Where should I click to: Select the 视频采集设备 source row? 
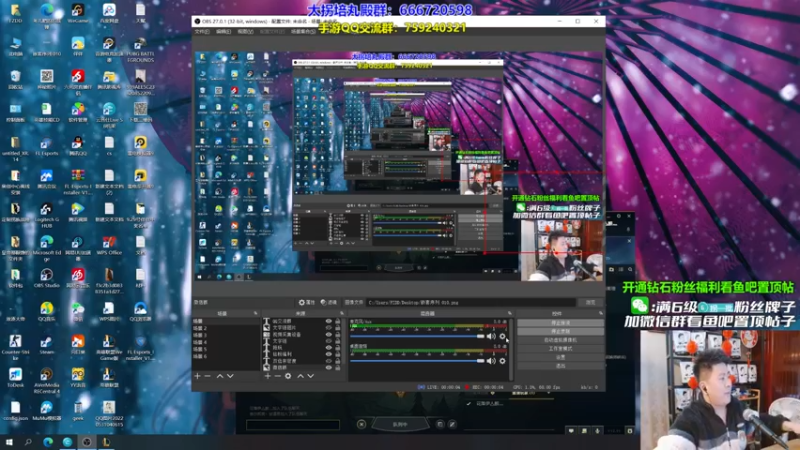pos(302,335)
